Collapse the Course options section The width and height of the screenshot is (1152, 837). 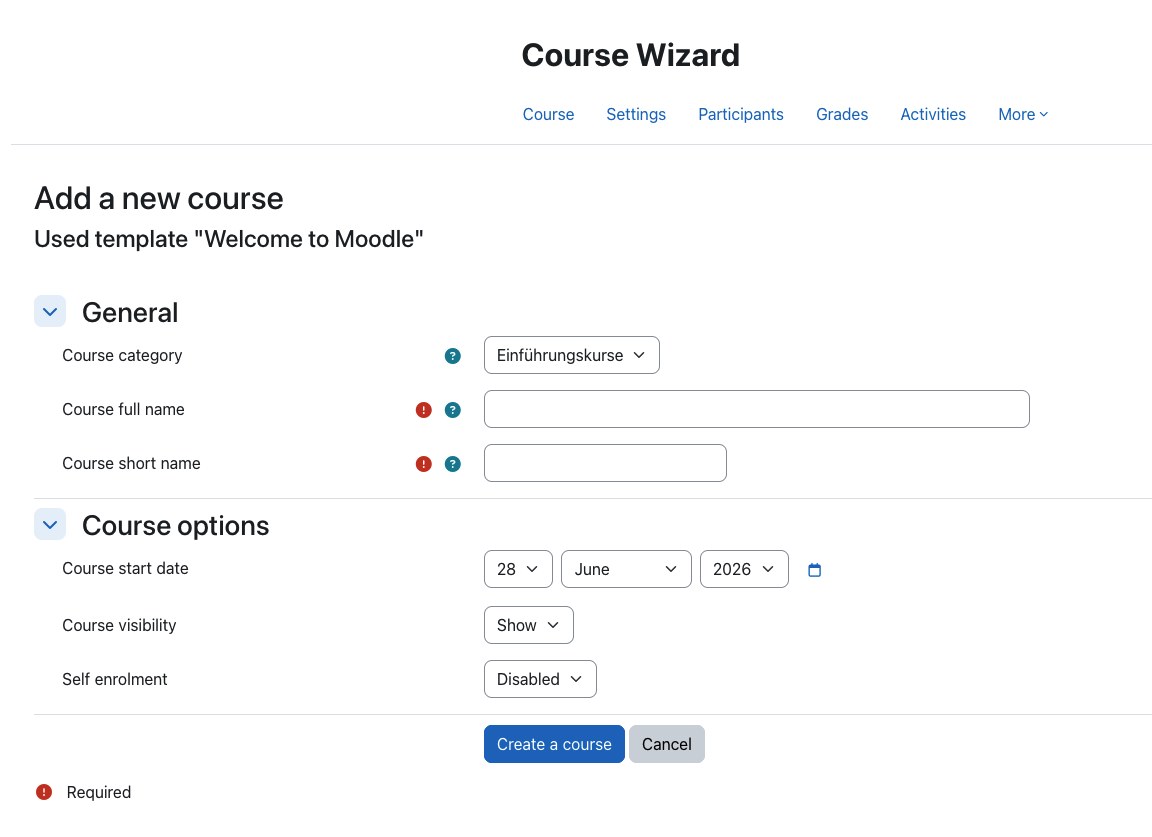50,525
